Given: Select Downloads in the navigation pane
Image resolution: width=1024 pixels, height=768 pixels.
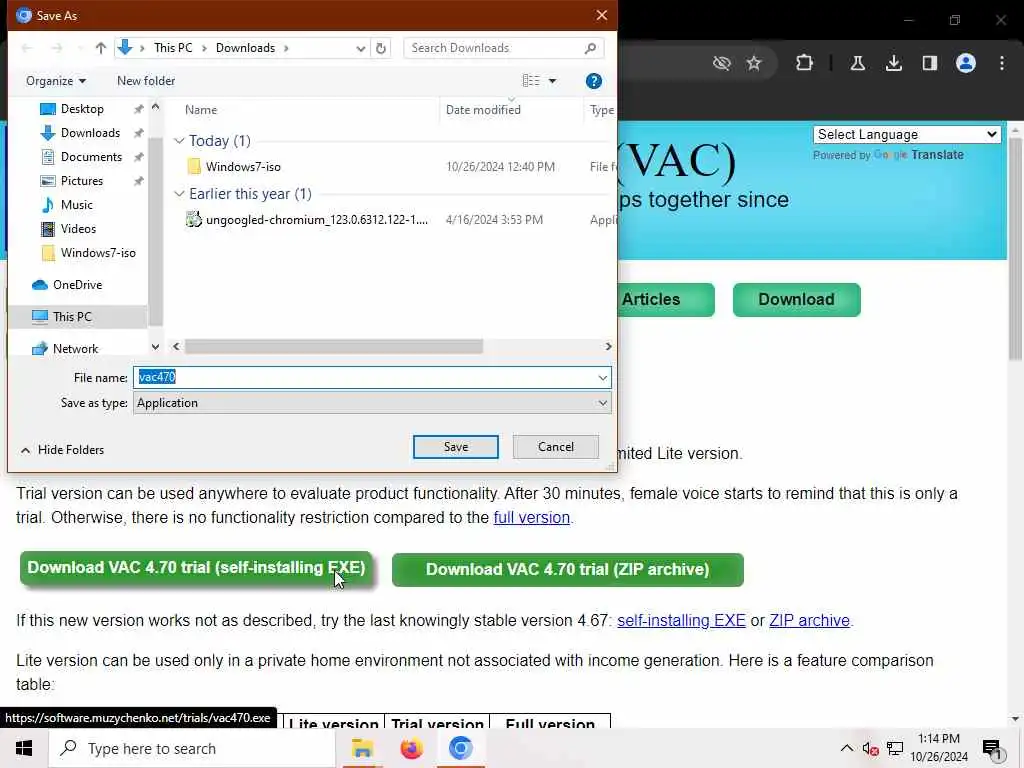Looking at the screenshot, I should coord(90,133).
